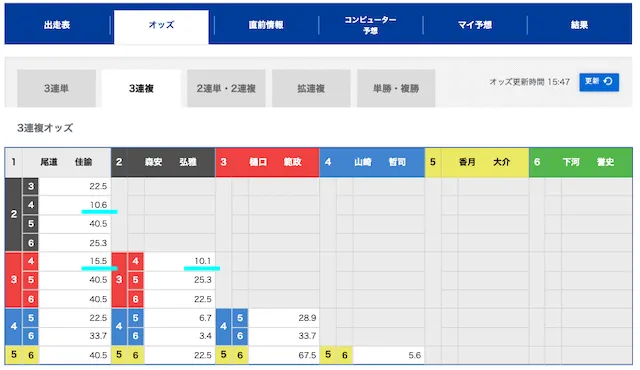Click the blue 更新 refresh button

(599, 82)
